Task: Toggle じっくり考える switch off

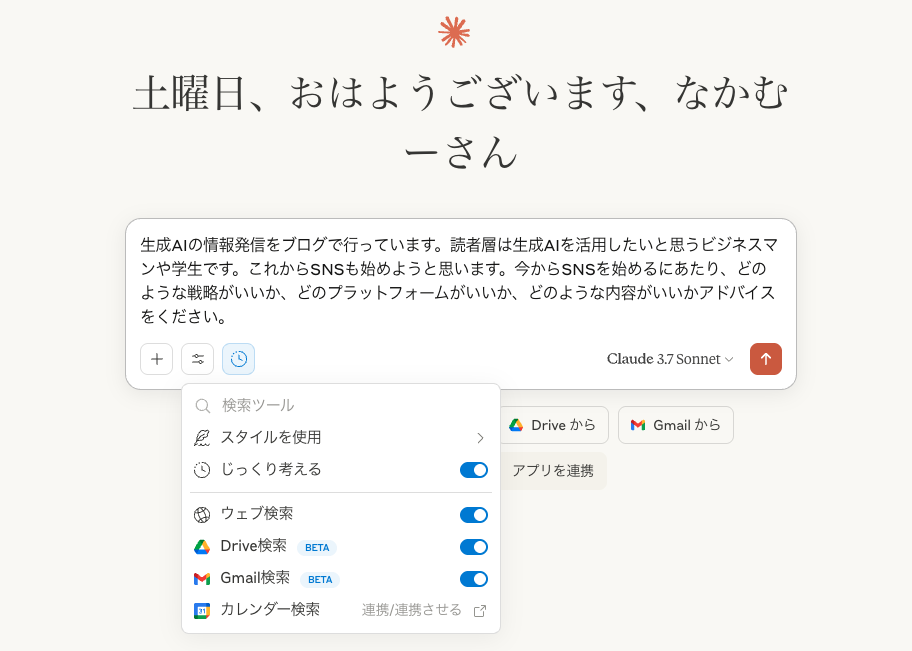Action: tap(474, 470)
